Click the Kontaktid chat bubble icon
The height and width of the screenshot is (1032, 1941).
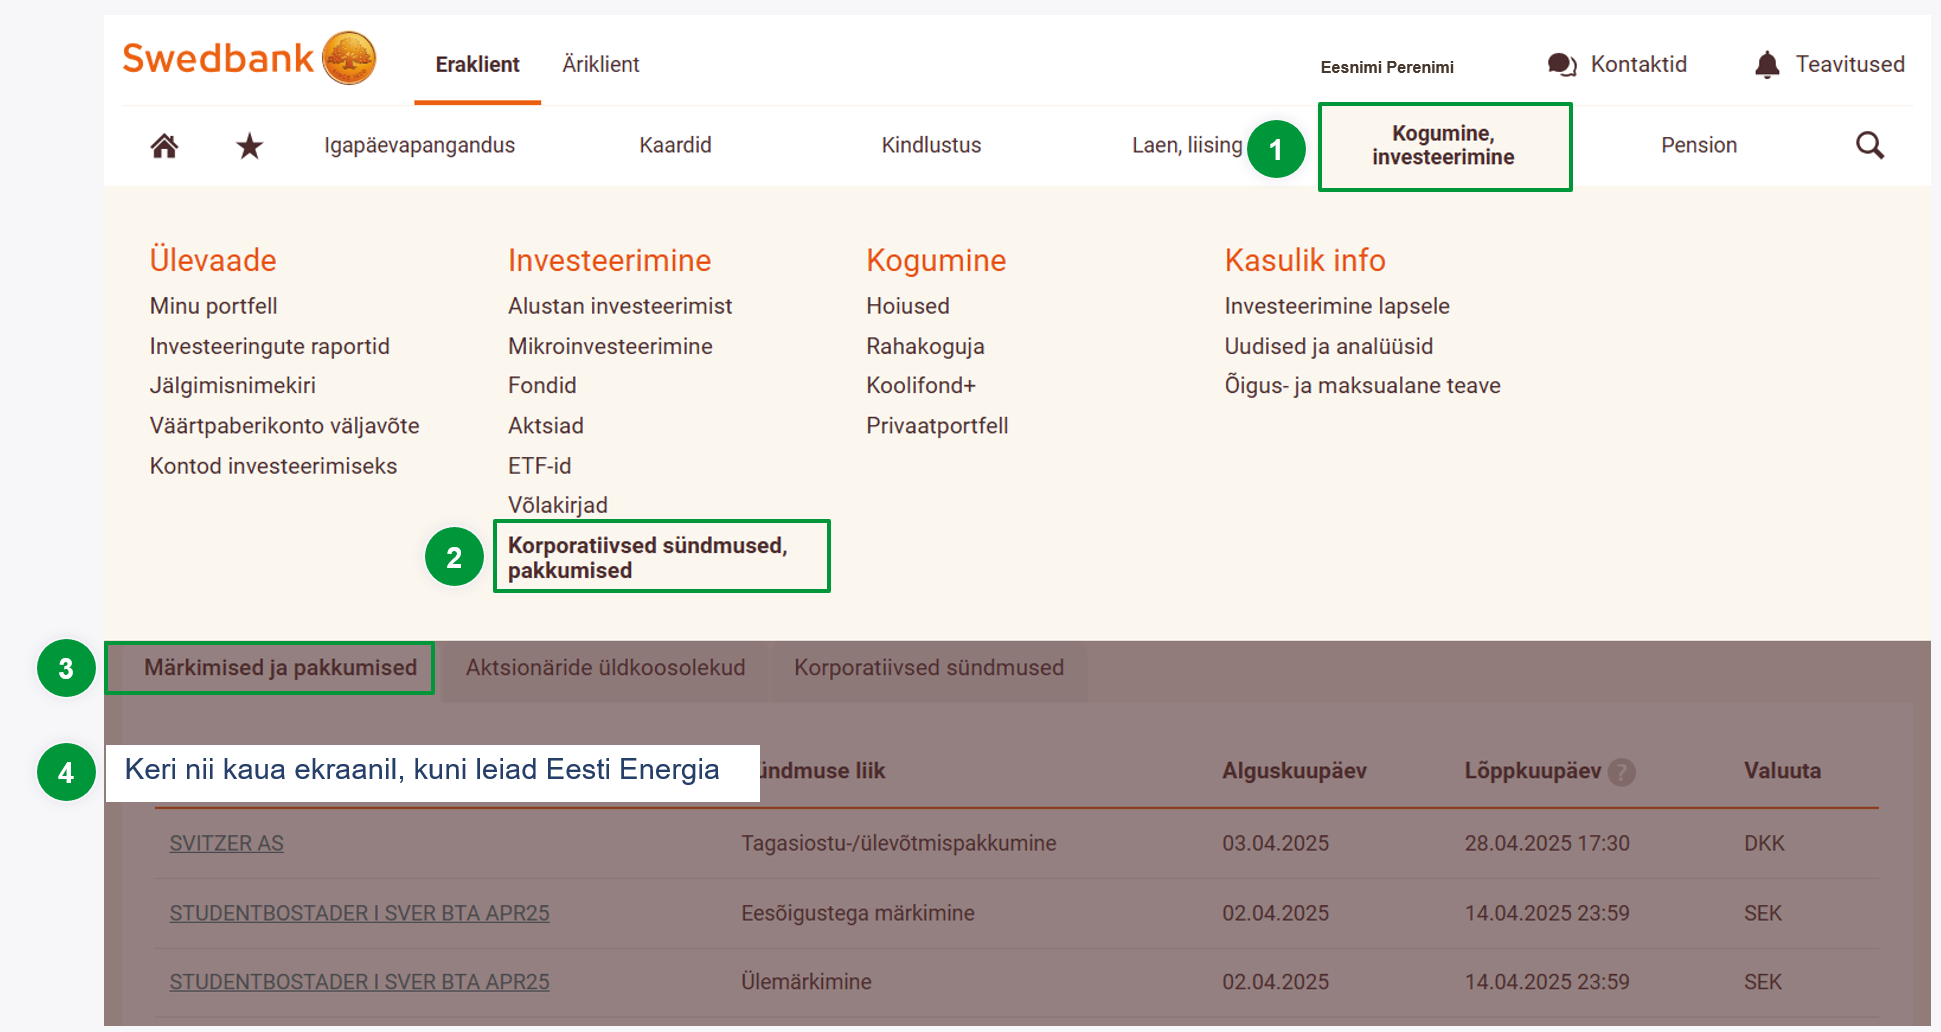[1561, 65]
